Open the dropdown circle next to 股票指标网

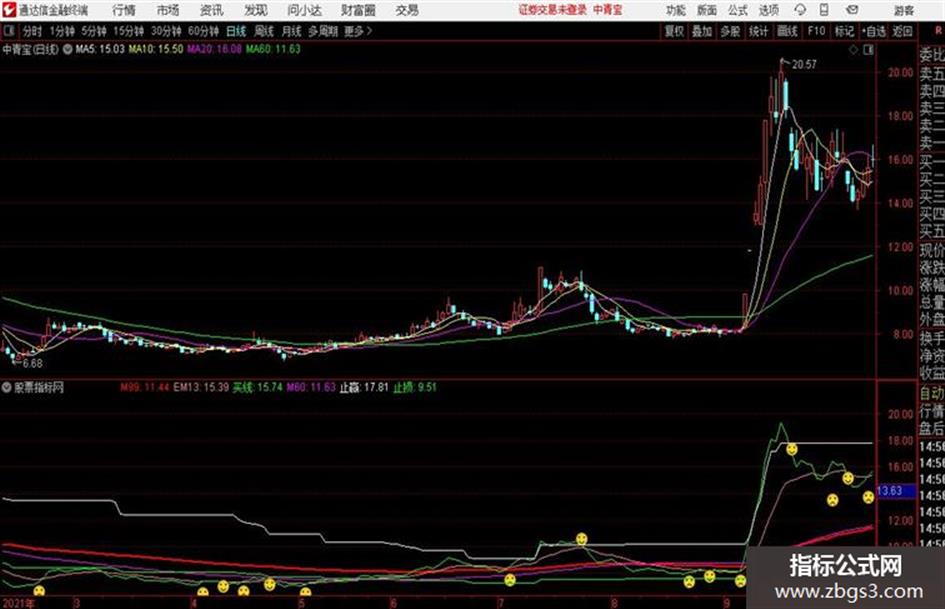click(x=7, y=387)
